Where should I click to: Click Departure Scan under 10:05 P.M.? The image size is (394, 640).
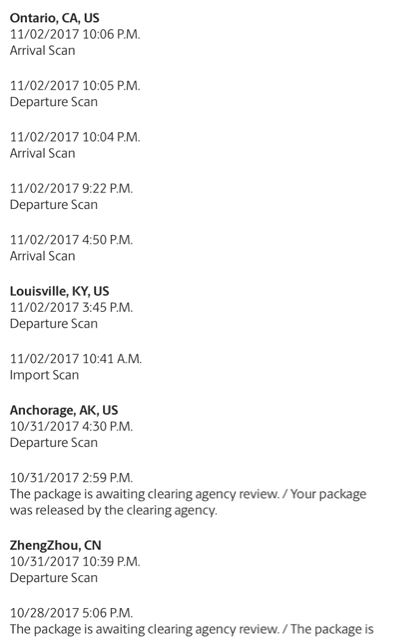(x=53, y=102)
